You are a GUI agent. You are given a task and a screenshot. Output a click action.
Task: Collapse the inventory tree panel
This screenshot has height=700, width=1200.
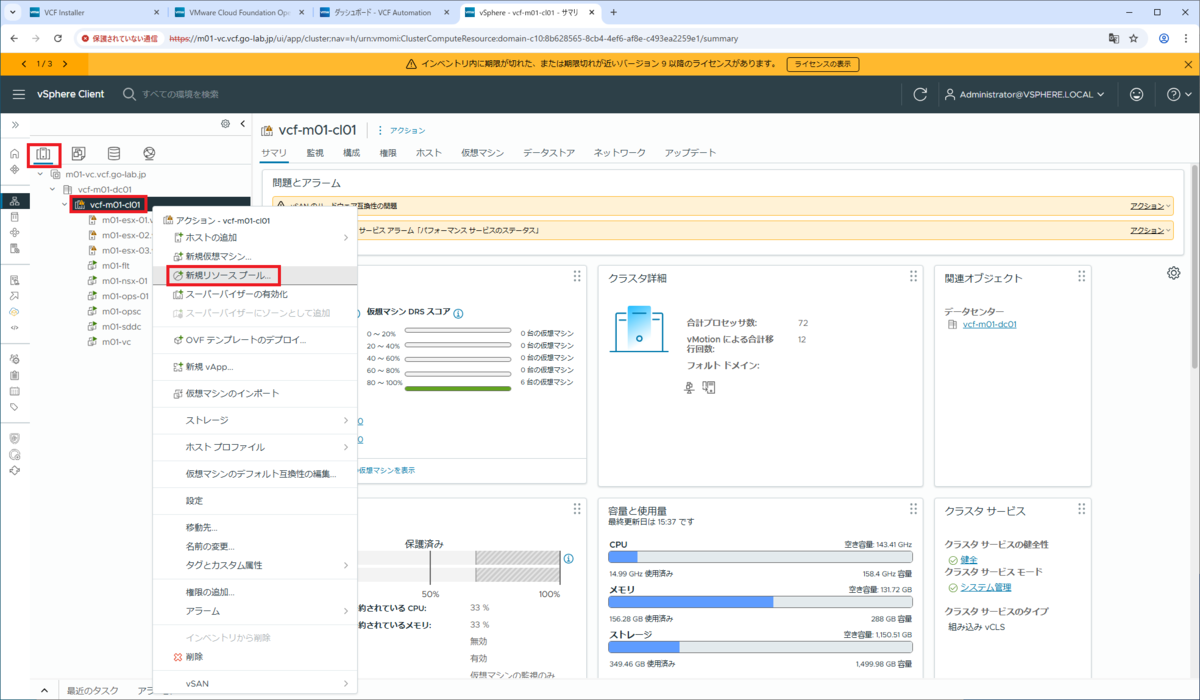click(x=243, y=124)
